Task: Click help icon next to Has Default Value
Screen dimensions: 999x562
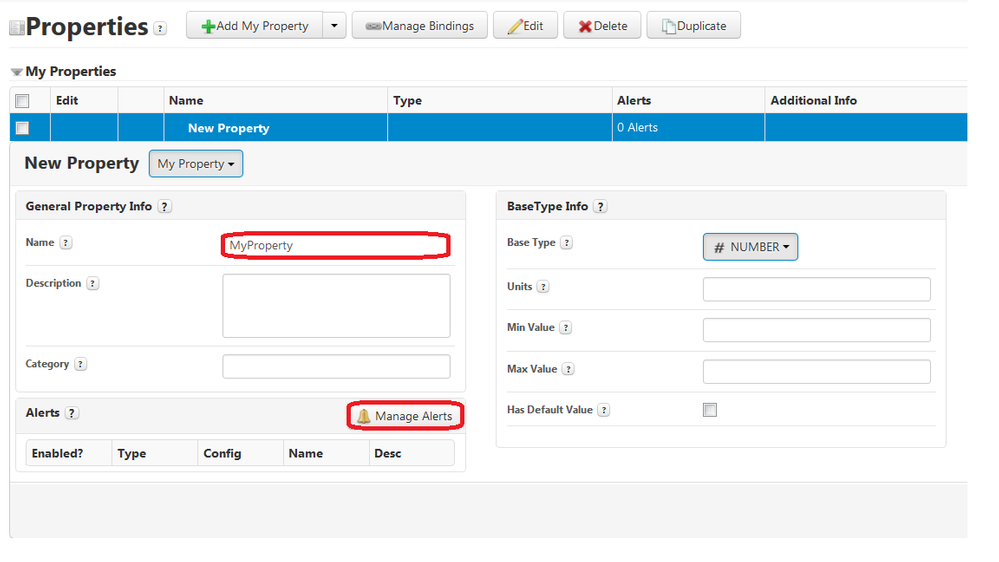Action: tap(603, 410)
